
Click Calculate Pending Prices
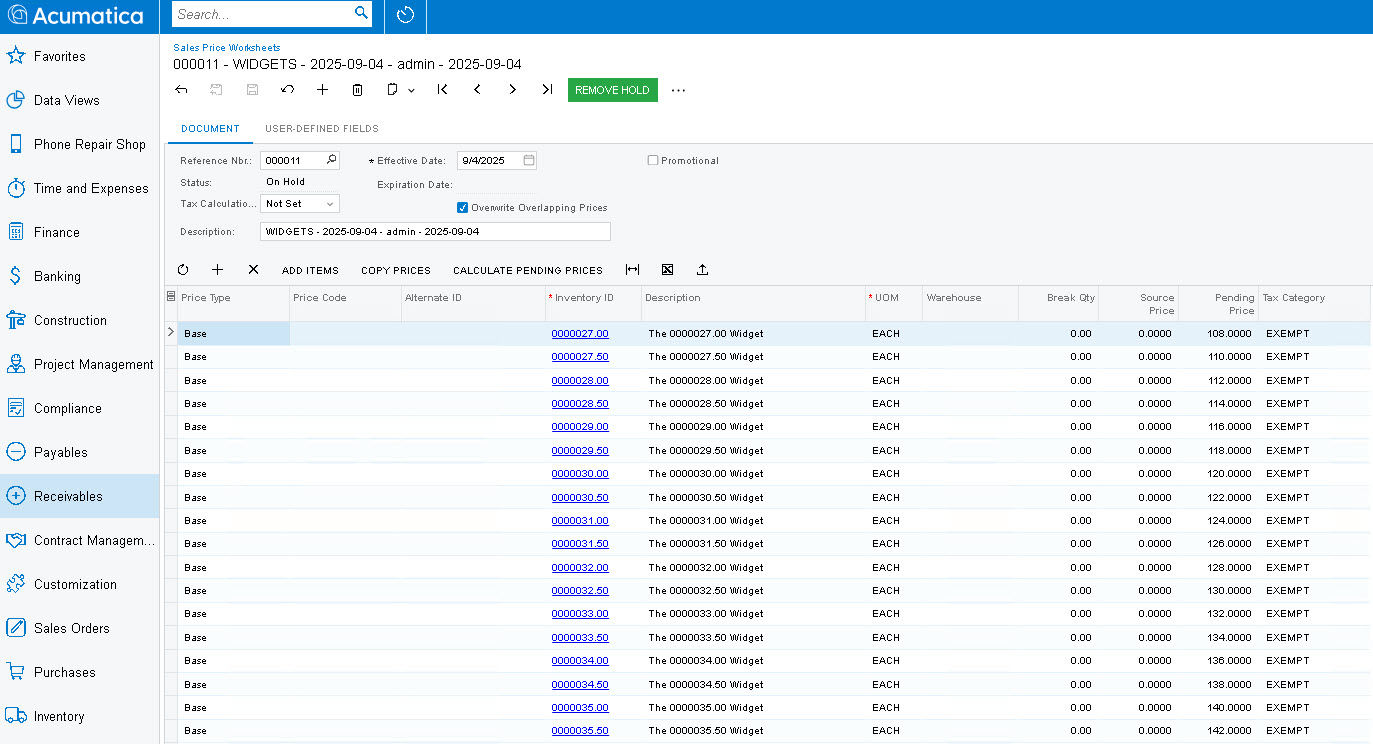(528, 270)
